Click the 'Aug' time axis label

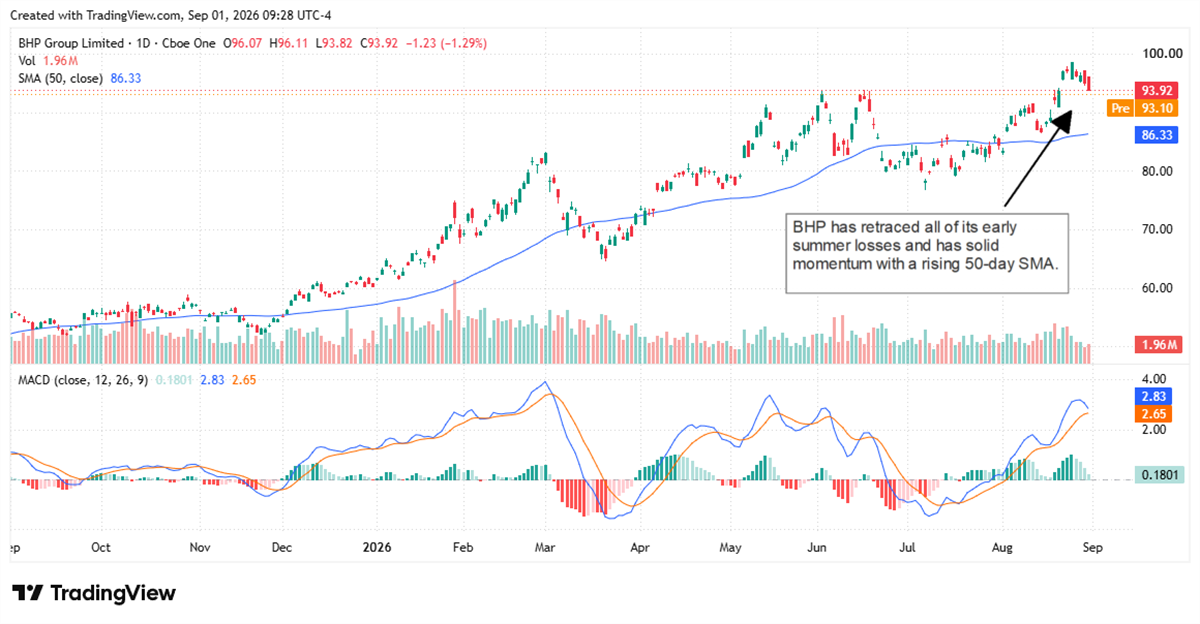pos(1004,548)
